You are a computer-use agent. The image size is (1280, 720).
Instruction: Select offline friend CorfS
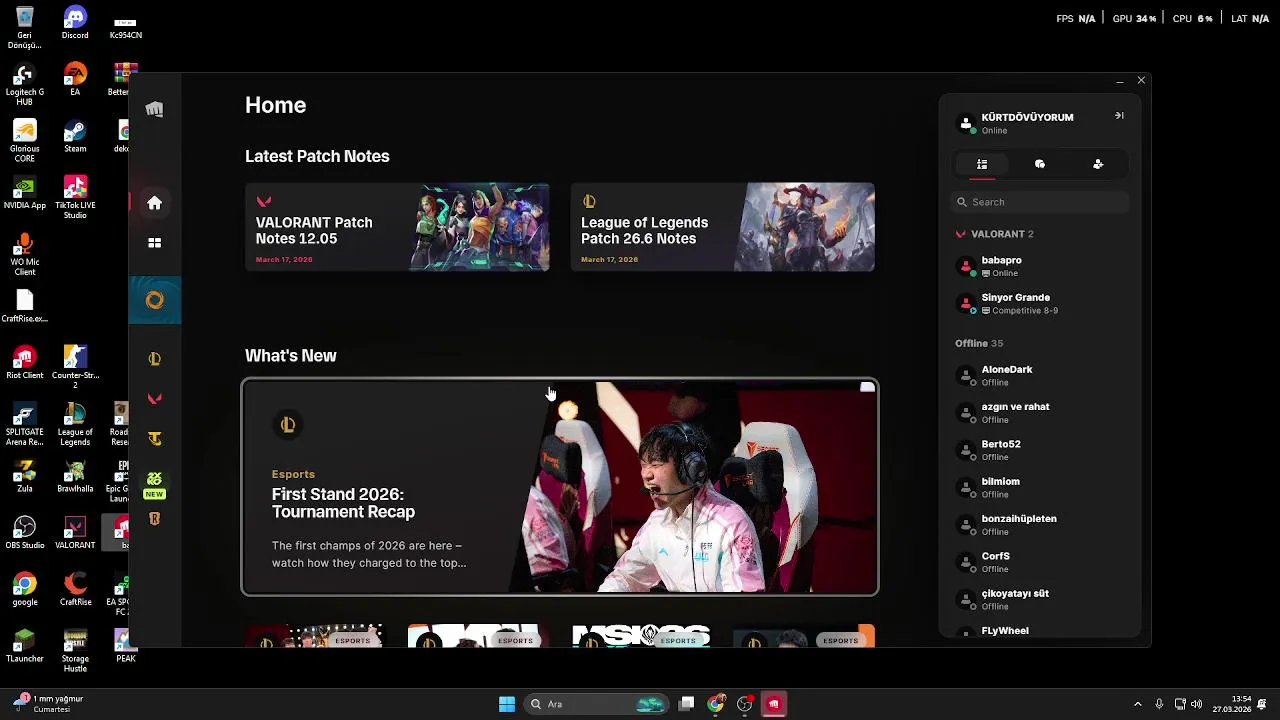point(1040,562)
